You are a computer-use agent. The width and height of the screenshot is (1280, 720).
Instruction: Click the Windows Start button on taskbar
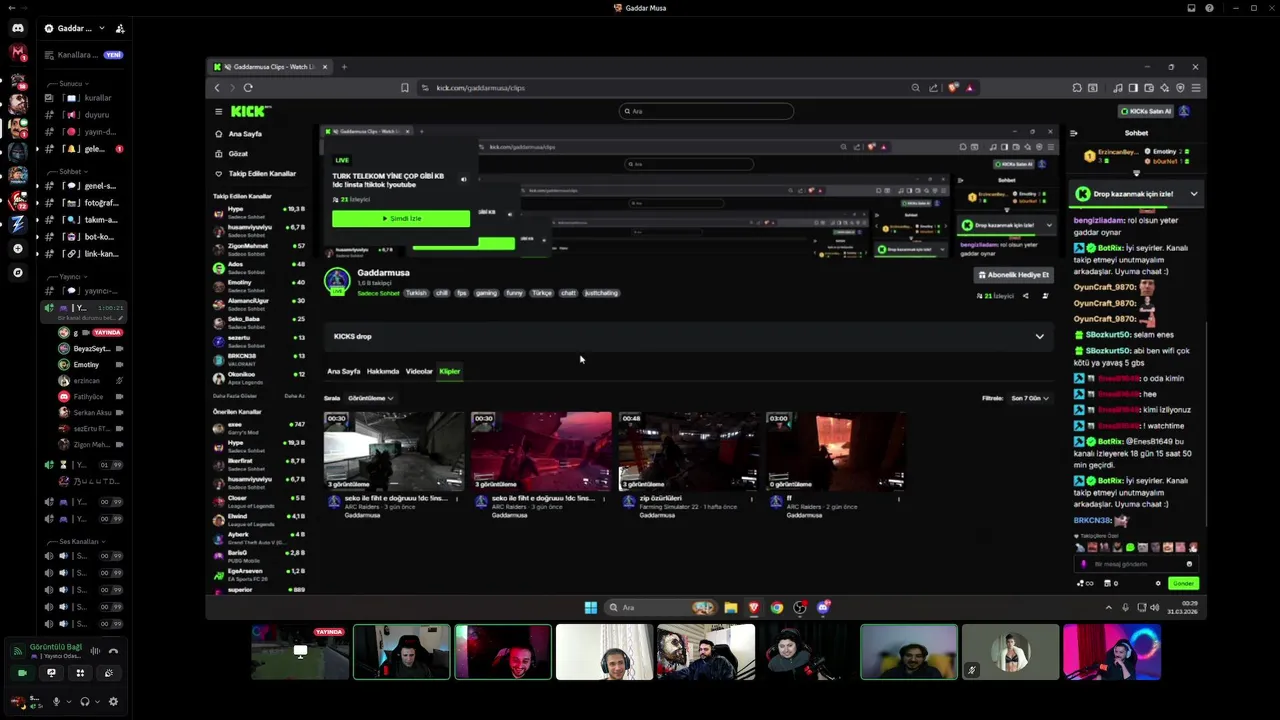click(x=591, y=607)
